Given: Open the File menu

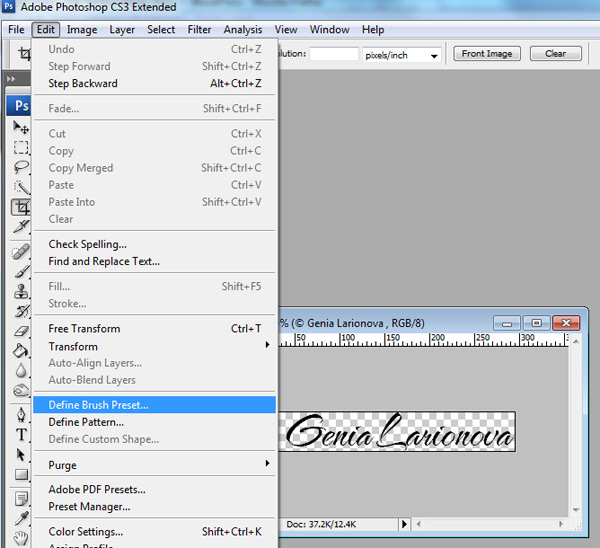Looking at the screenshot, I should [16, 29].
